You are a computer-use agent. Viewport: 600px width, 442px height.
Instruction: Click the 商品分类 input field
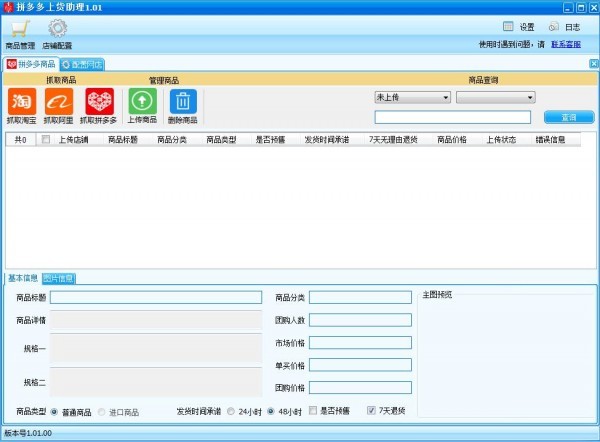(x=360, y=297)
